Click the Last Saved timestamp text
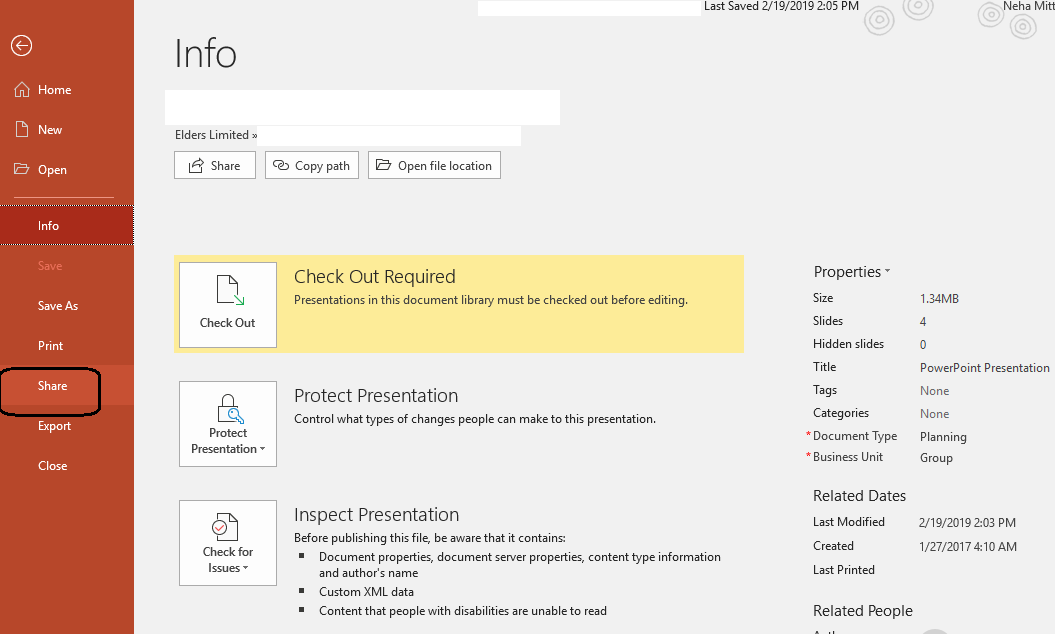 tap(781, 6)
